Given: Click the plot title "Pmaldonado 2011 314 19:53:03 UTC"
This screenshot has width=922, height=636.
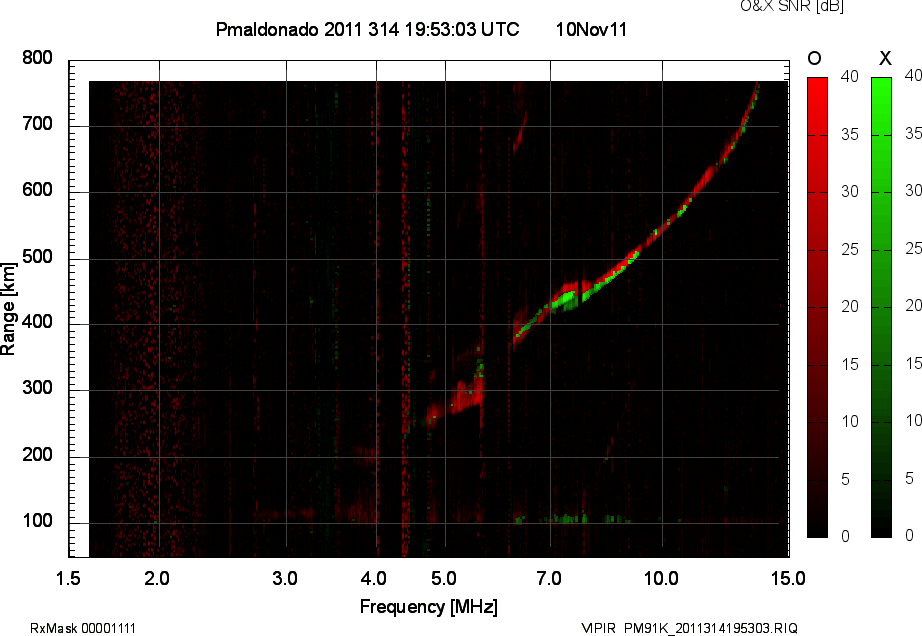Looking at the screenshot, I should 368,29.
